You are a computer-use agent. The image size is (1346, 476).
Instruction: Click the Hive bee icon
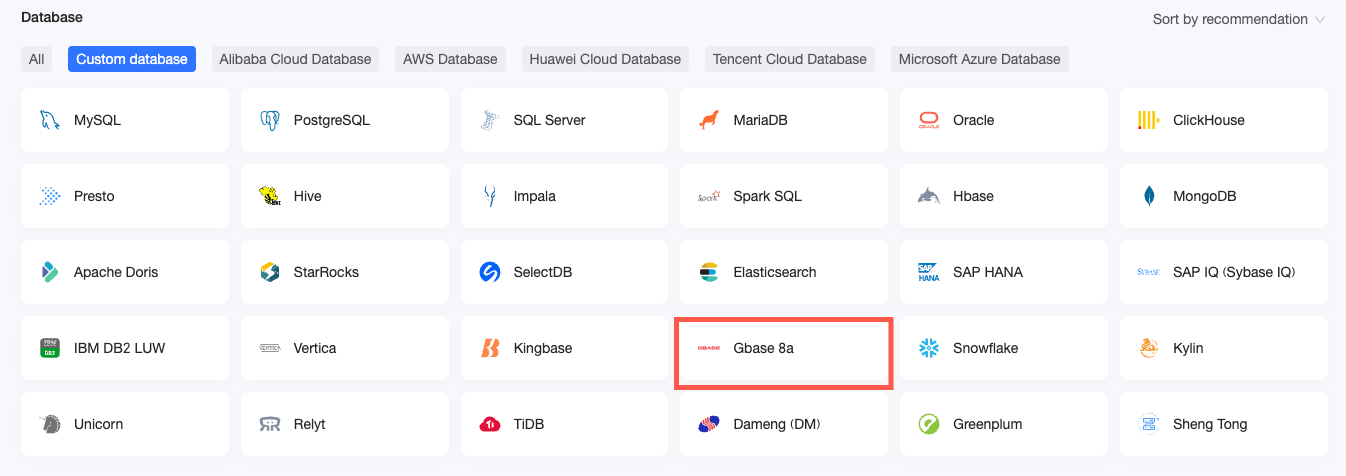(269, 196)
